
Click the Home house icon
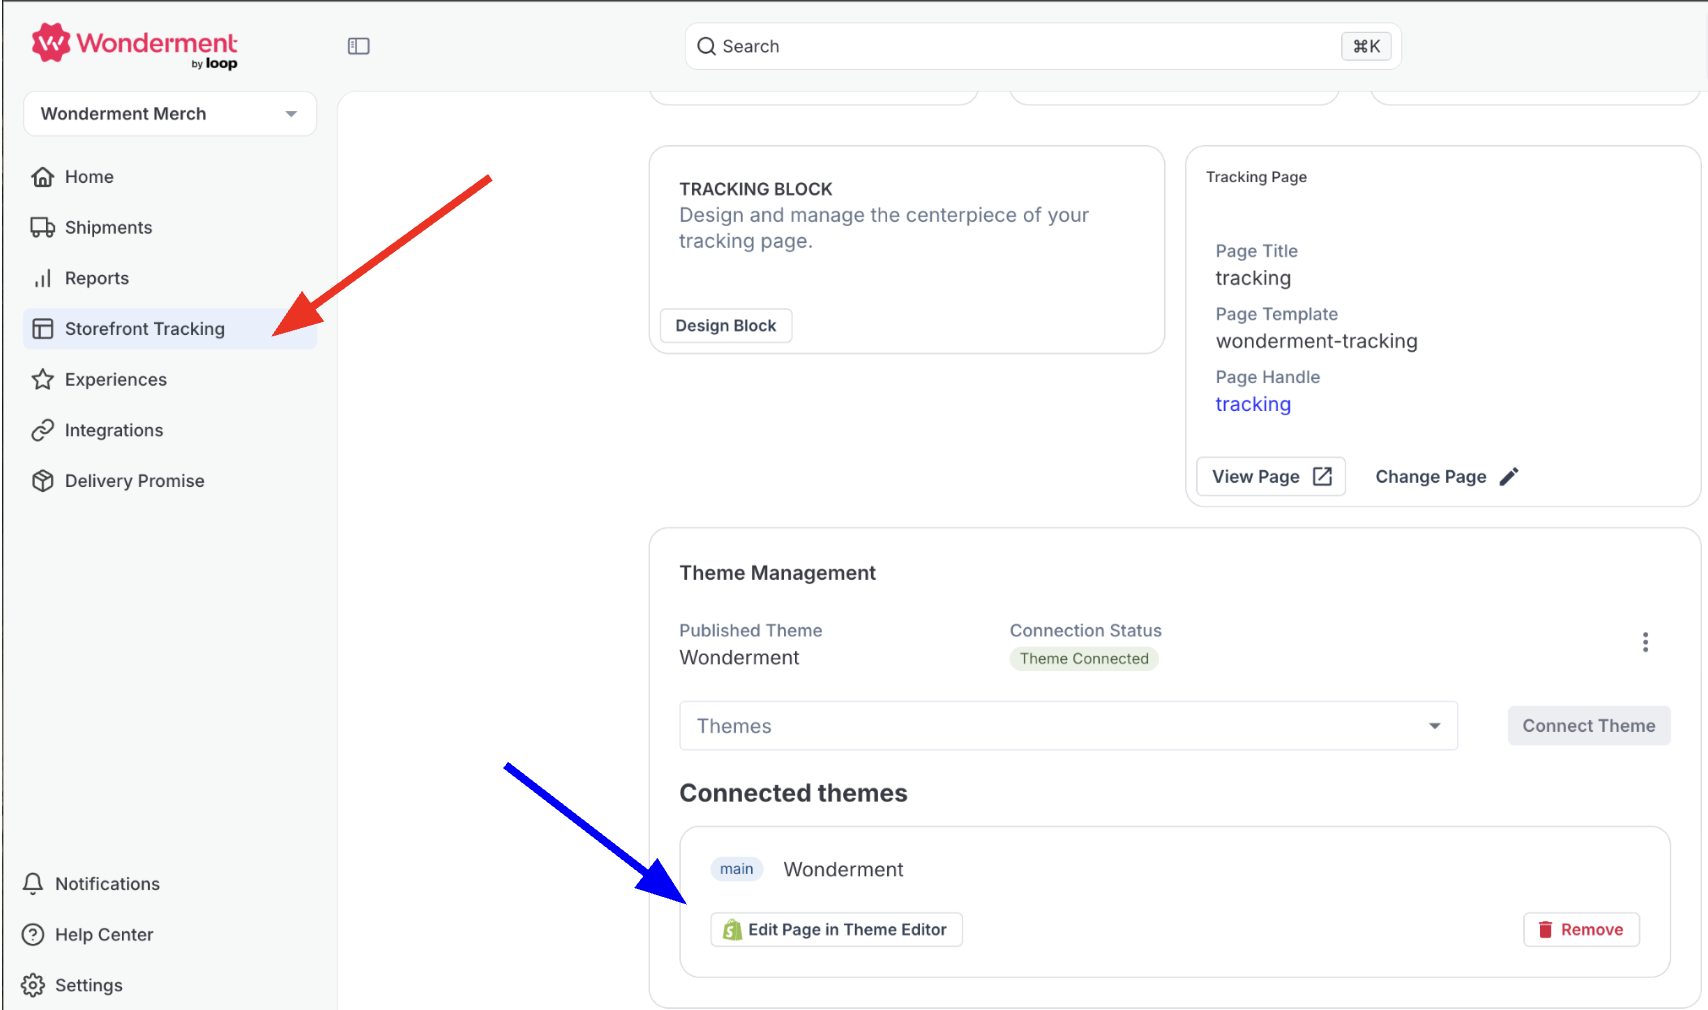pos(42,177)
